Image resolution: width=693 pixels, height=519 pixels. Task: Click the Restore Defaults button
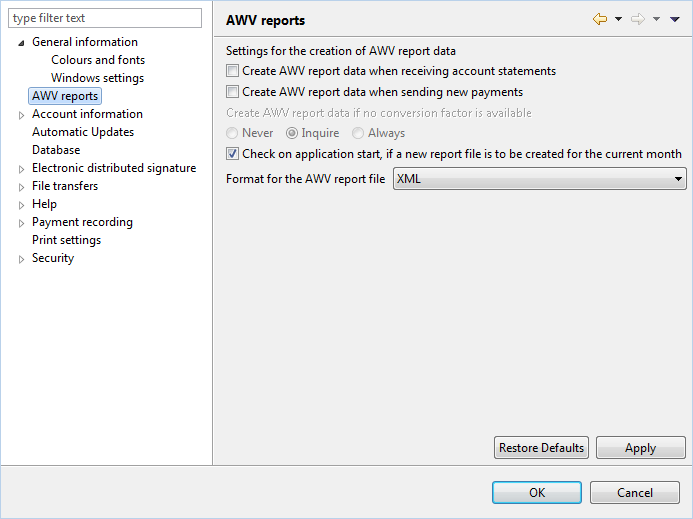point(541,447)
